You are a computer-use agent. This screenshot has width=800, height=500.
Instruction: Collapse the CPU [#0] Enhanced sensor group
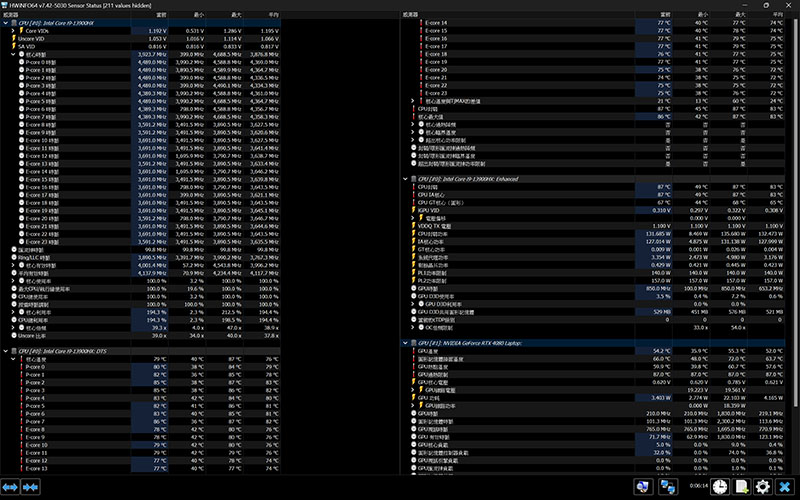405,178
